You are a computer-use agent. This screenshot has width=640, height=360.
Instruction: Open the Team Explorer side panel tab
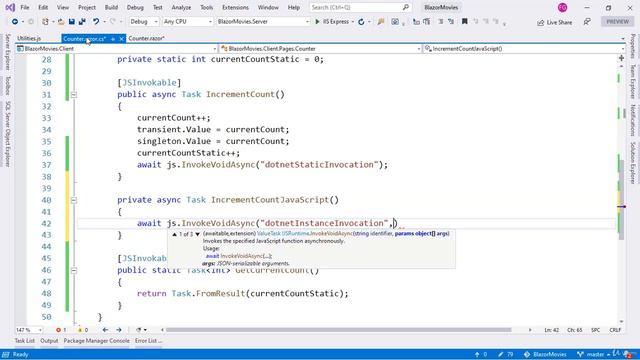pos(633,82)
